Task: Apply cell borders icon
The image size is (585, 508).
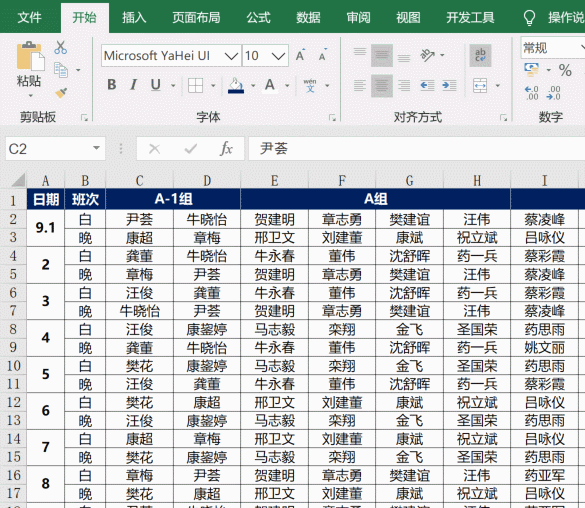Action: (195, 85)
